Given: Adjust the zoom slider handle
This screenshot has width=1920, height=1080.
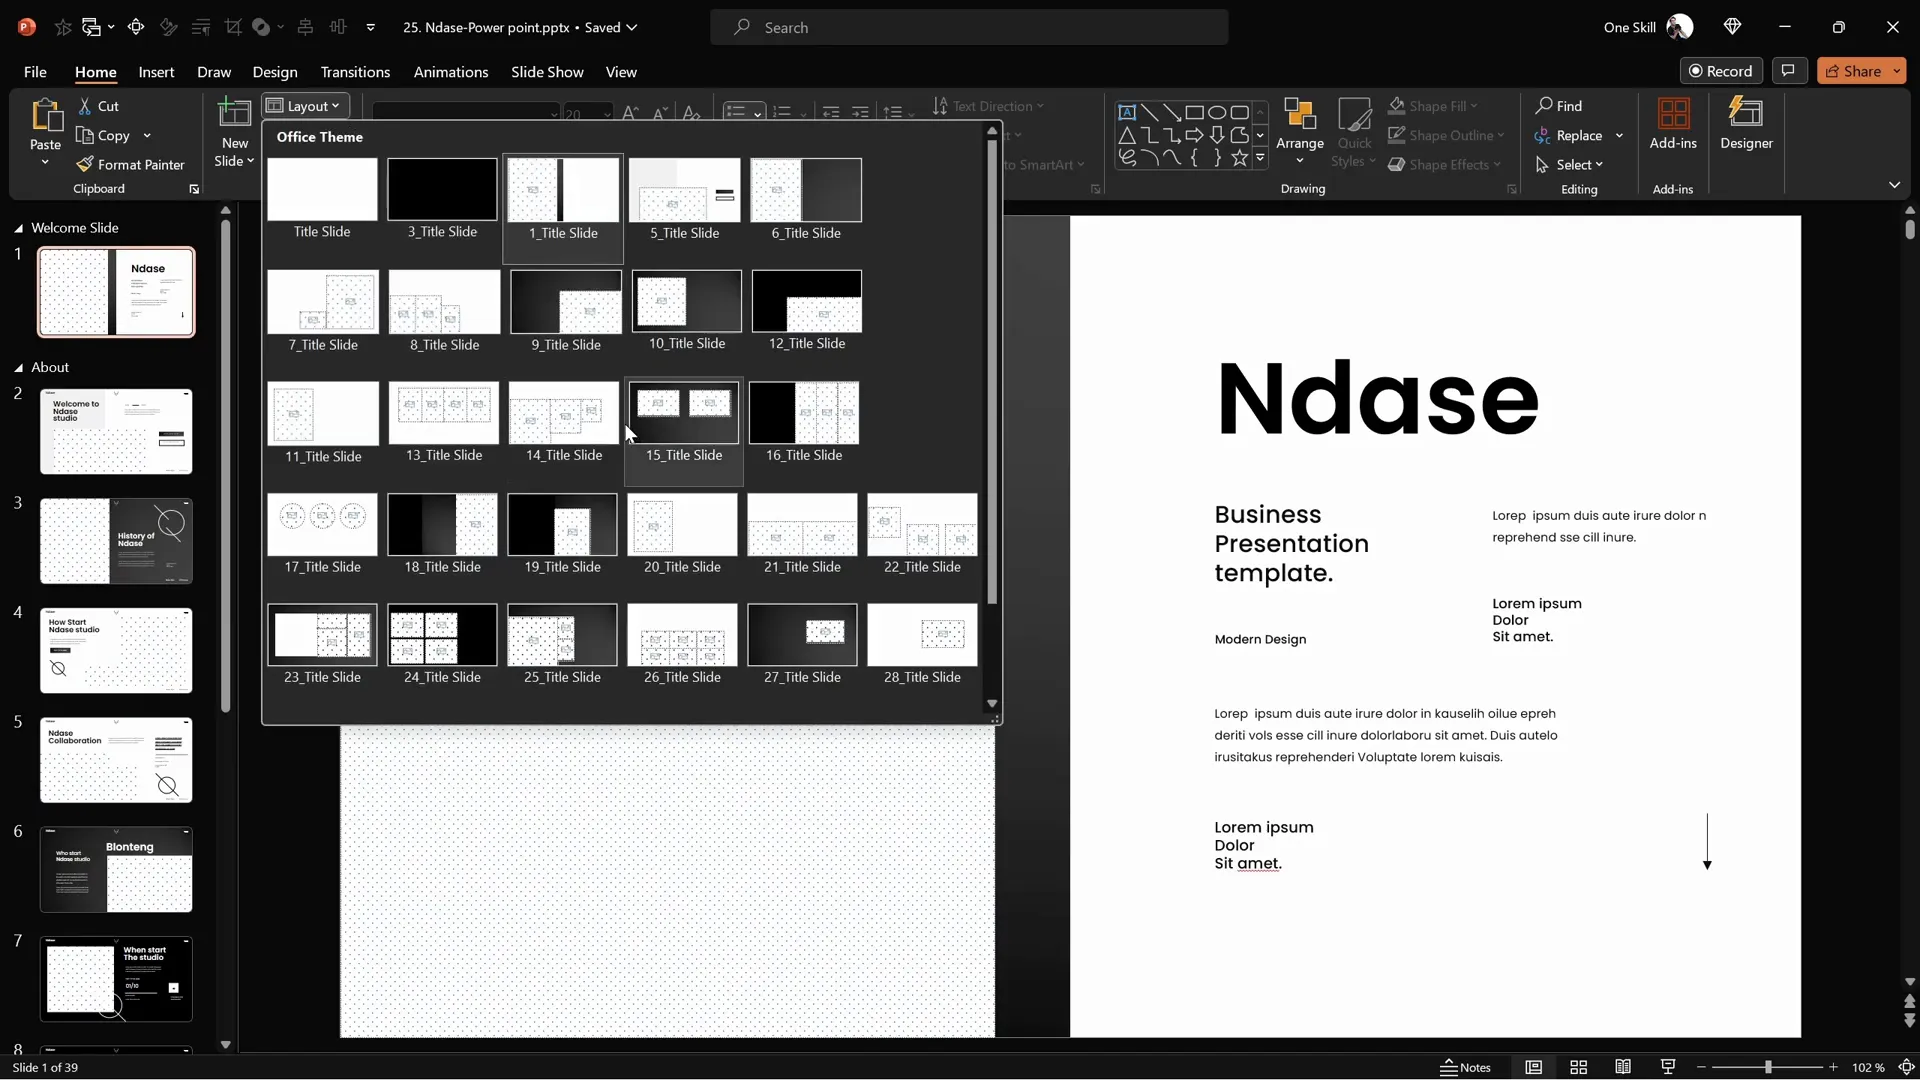Looking at the screenshot, I should pos(1768,1068).
